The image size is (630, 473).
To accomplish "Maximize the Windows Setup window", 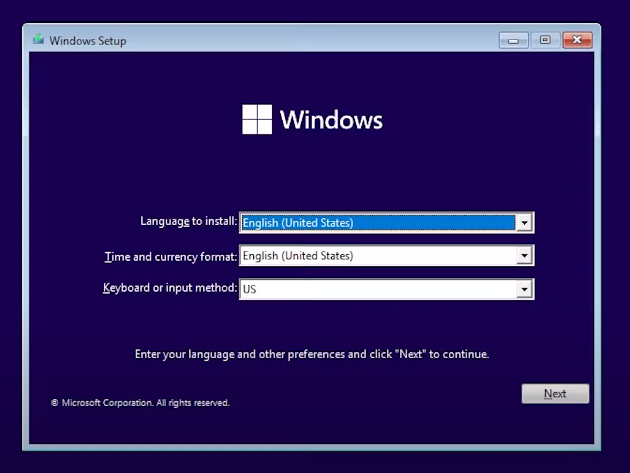I will [545, 40].
